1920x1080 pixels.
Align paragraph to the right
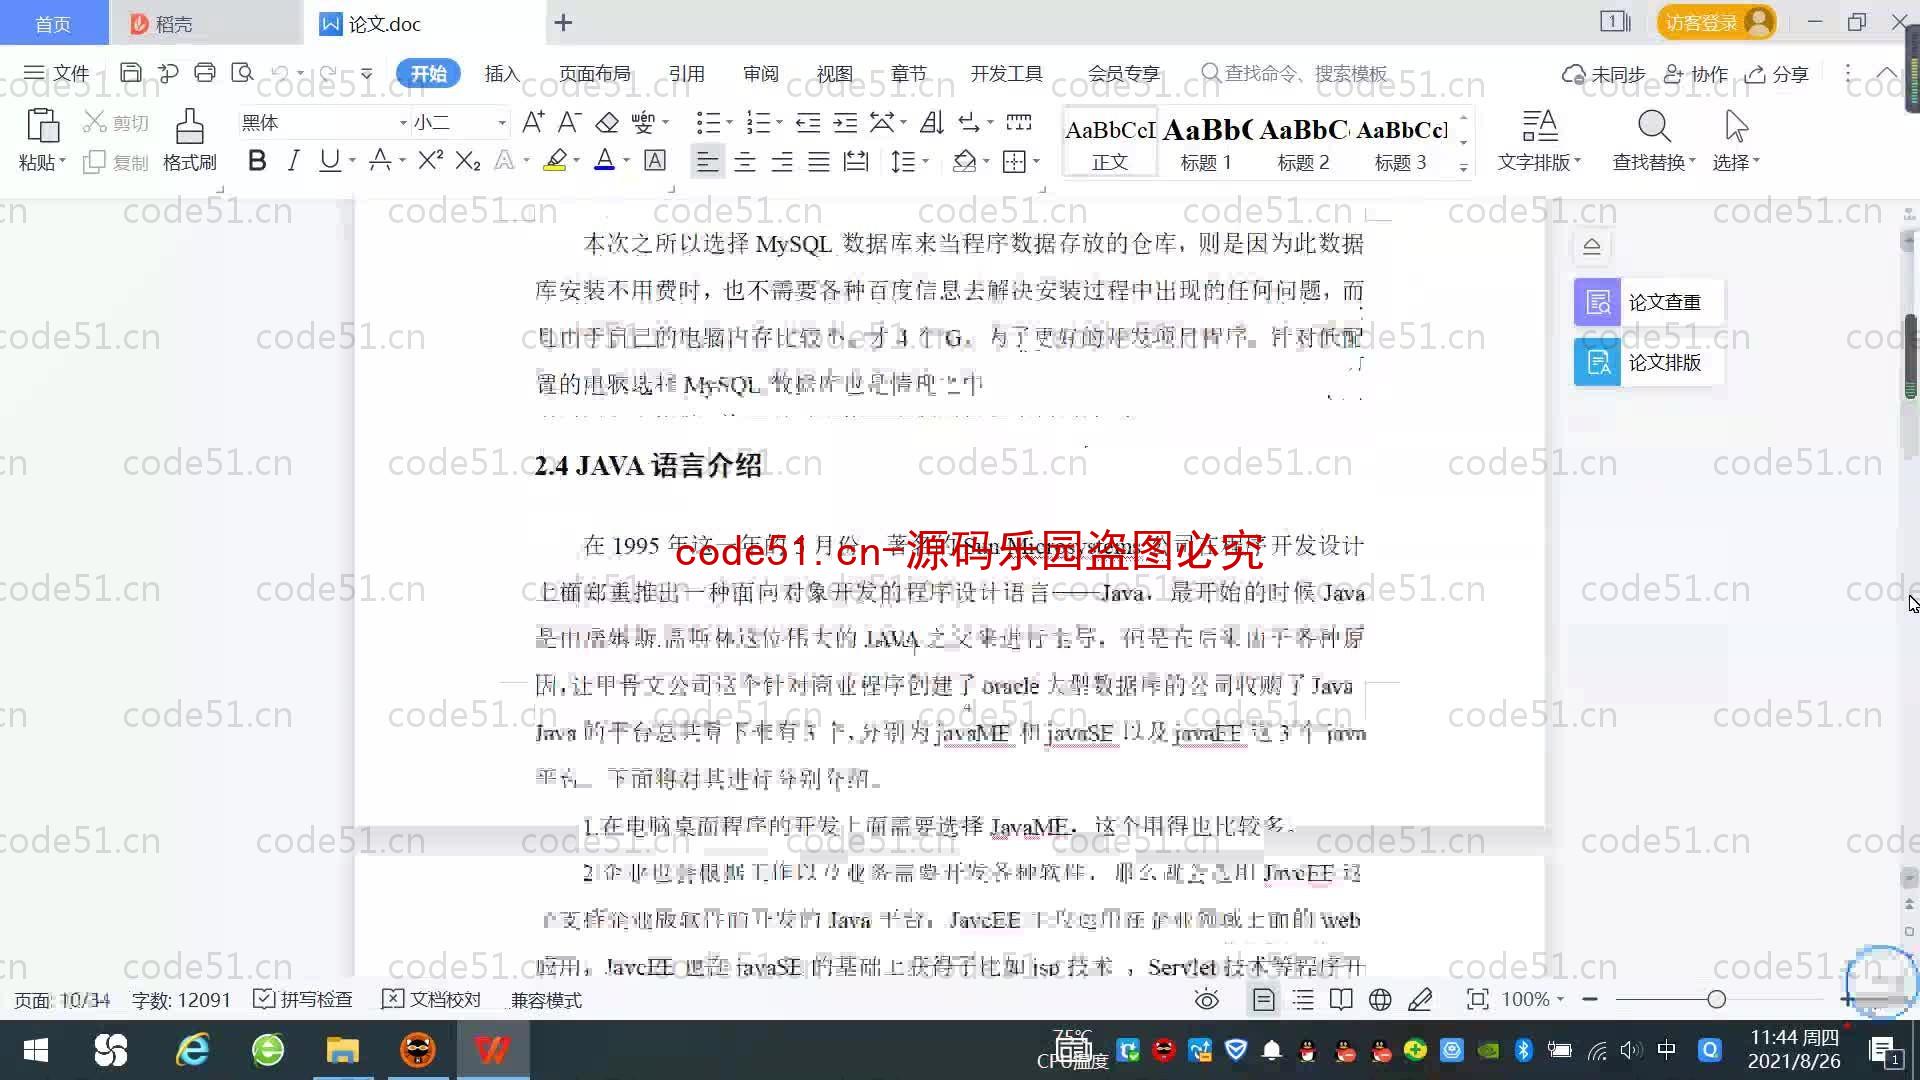(x=782, y=161)
